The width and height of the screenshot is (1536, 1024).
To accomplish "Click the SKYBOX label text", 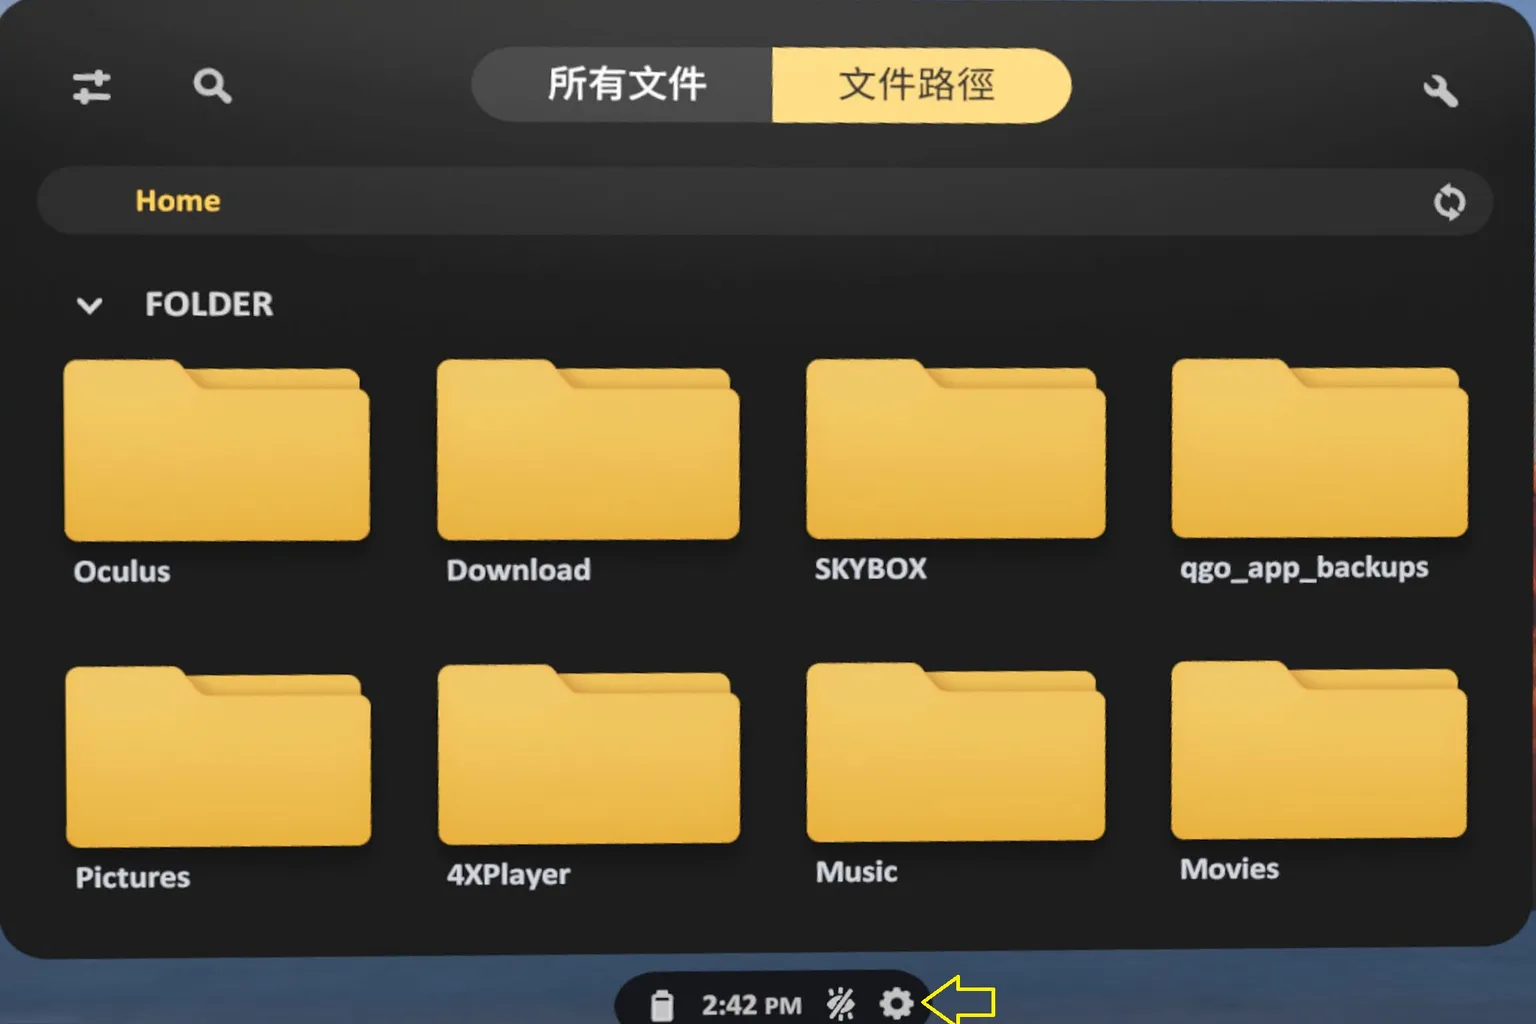I will point(871,569).
